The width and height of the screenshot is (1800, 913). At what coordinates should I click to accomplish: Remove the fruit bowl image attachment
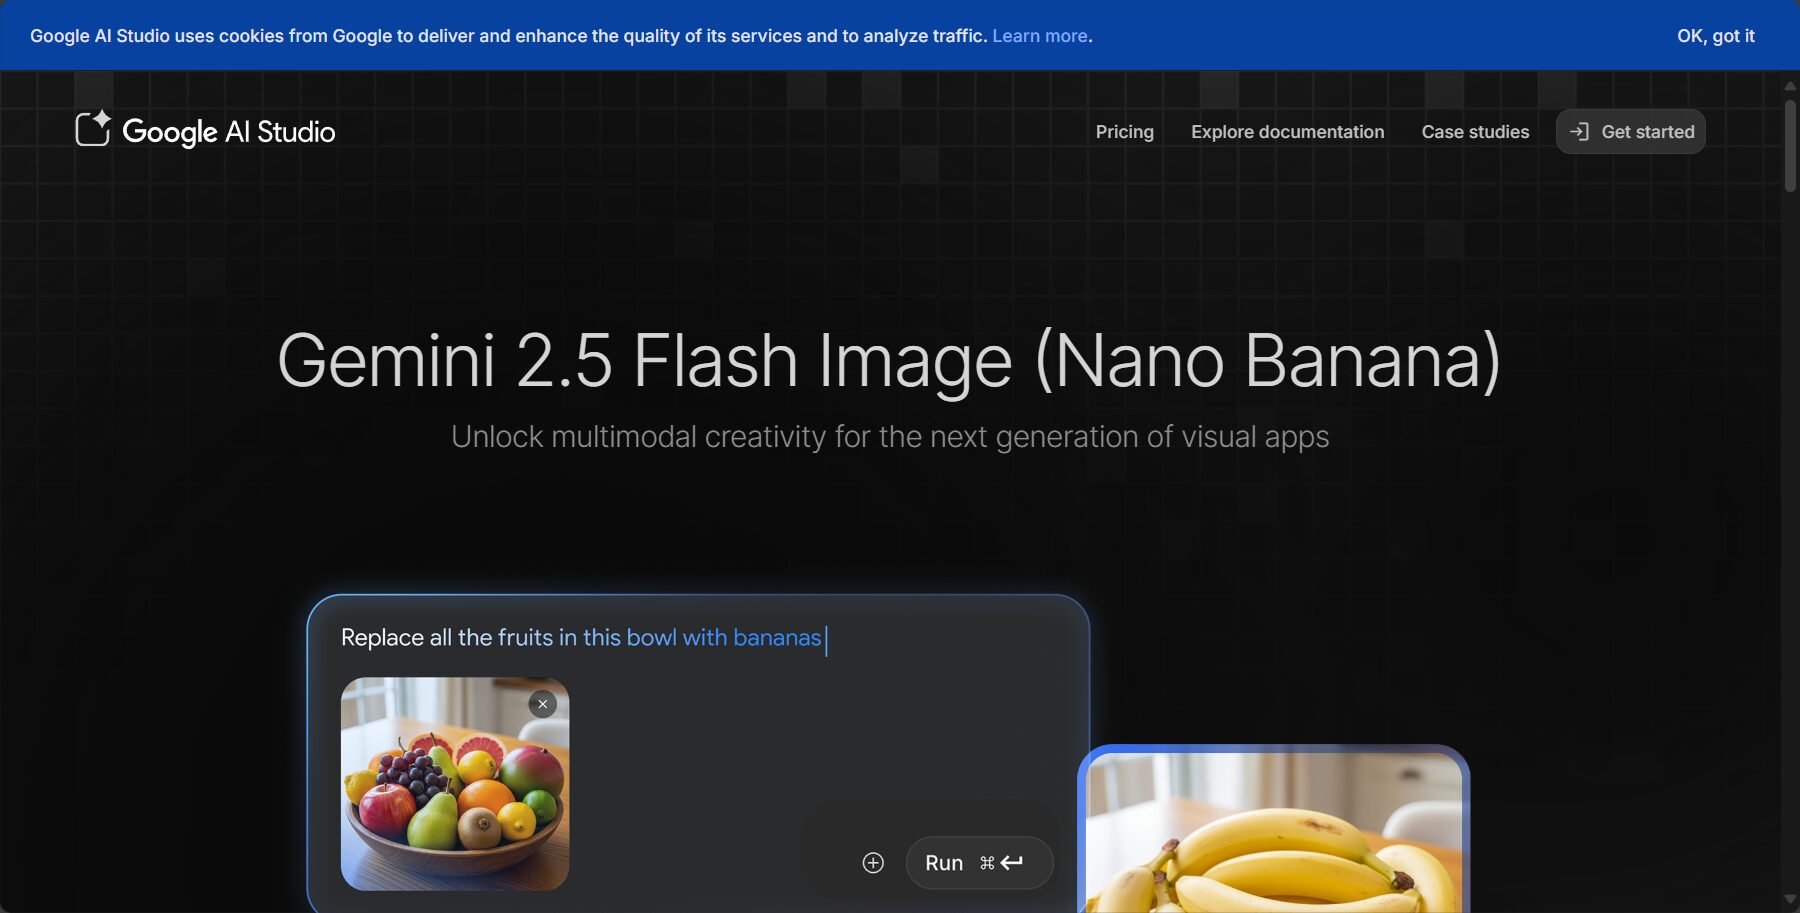point(543,704)
